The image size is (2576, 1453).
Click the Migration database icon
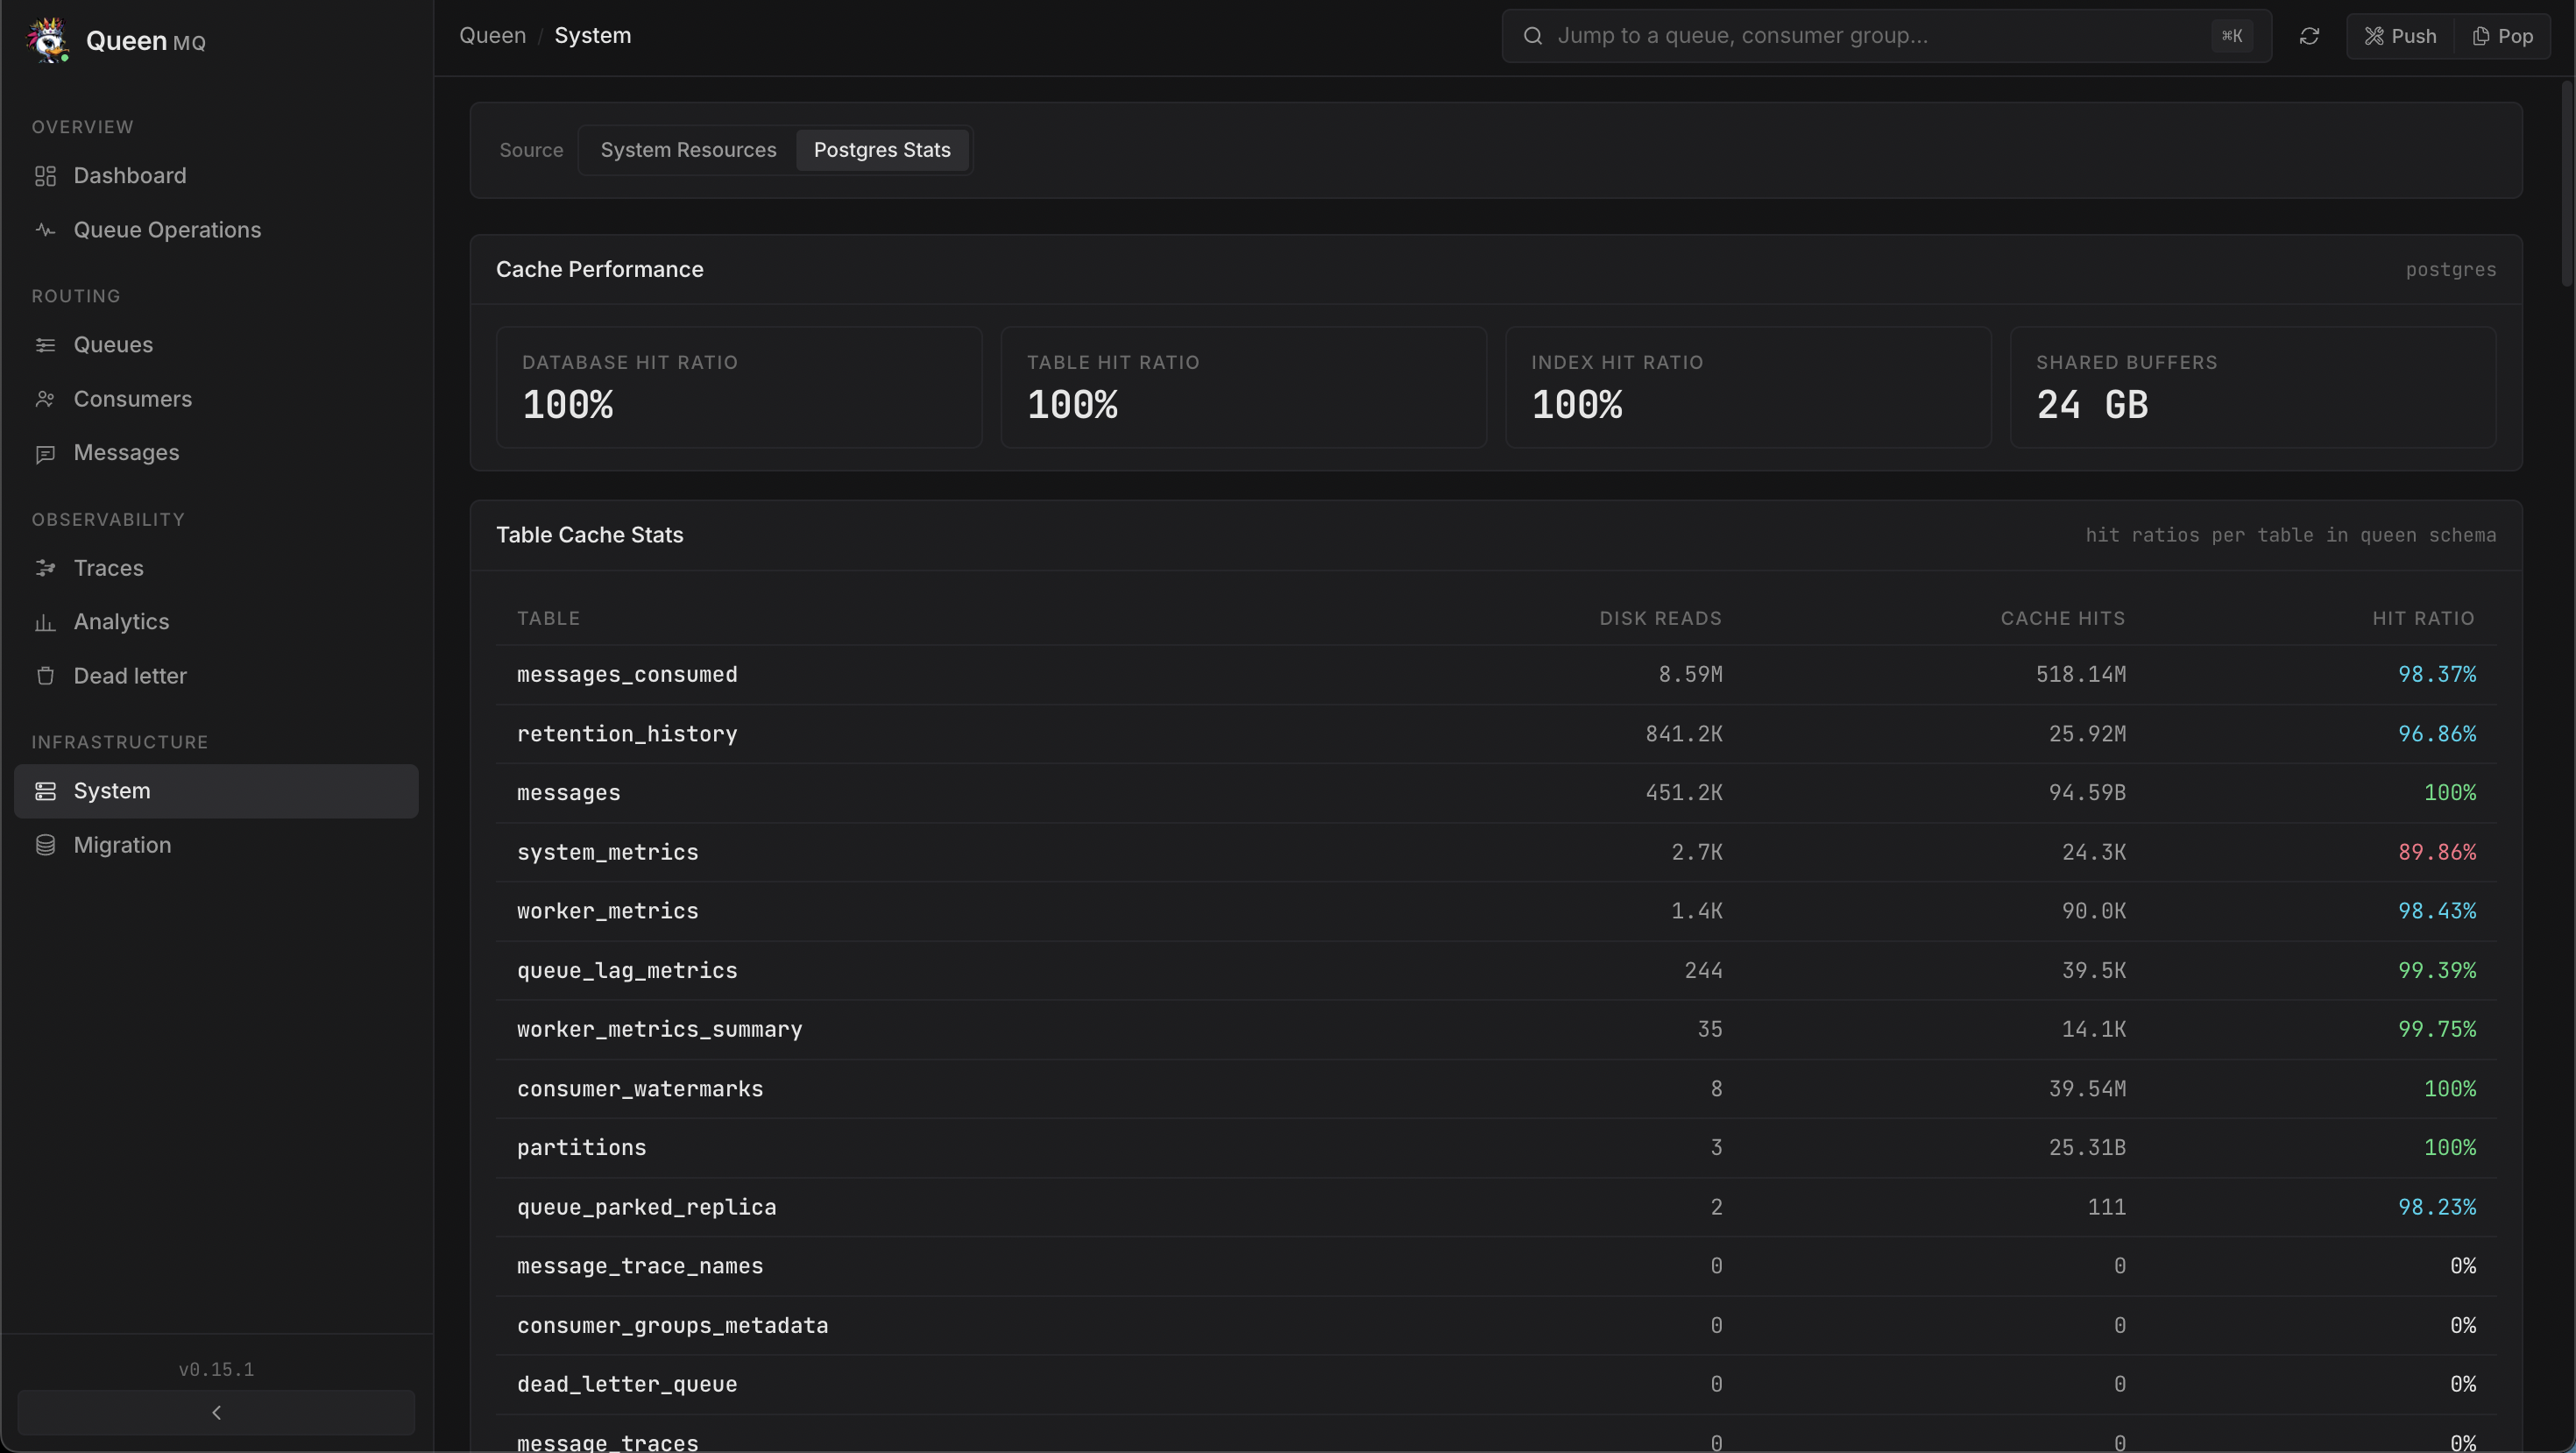pyautogui.click(x=45, y=845)
